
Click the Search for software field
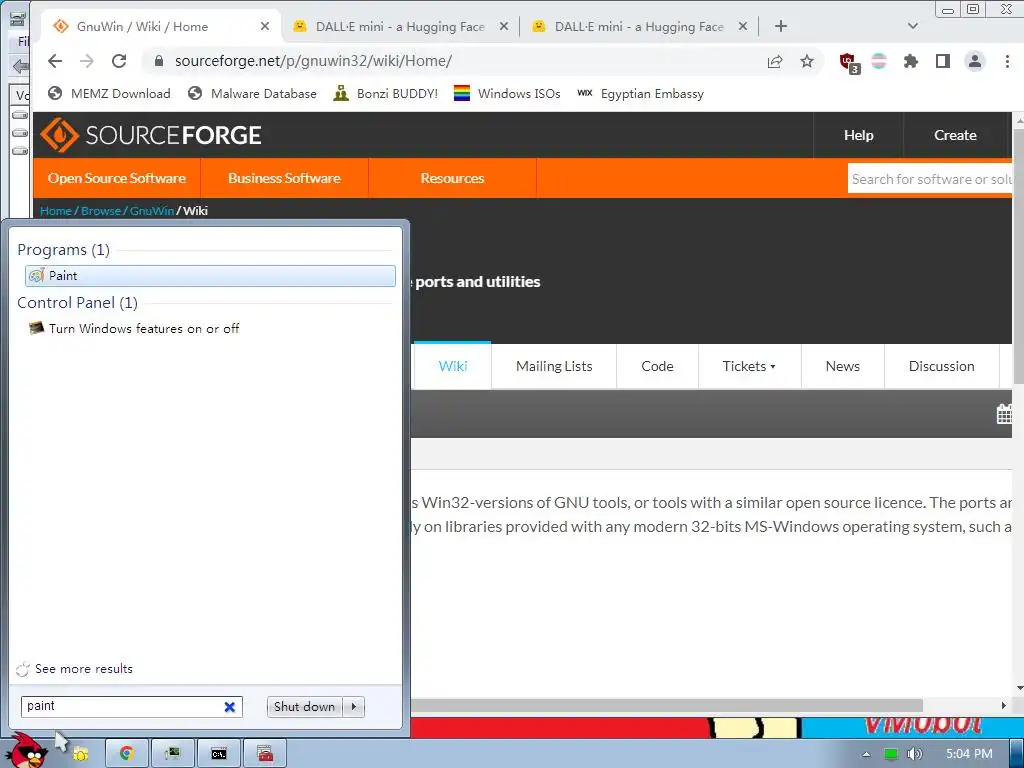[930, 179]
